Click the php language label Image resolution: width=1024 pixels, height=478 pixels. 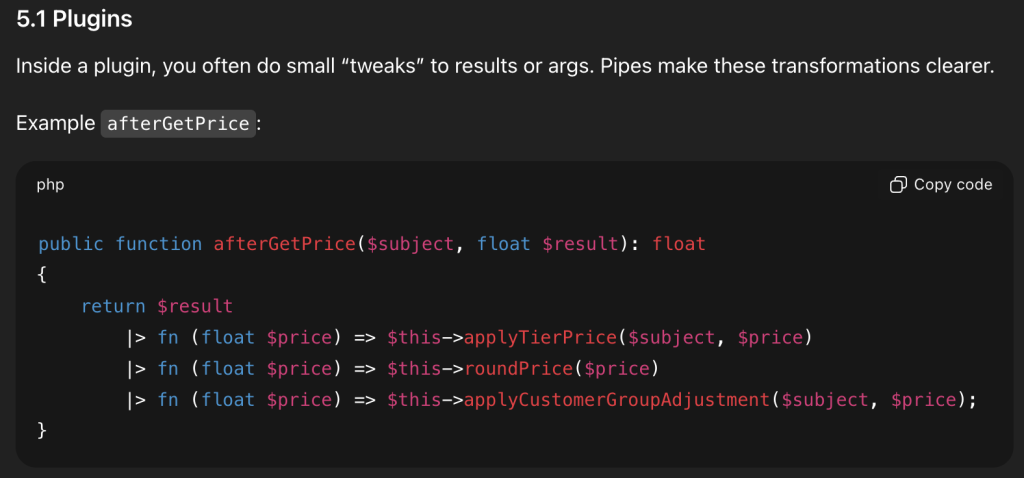click(x=50, y=185)
